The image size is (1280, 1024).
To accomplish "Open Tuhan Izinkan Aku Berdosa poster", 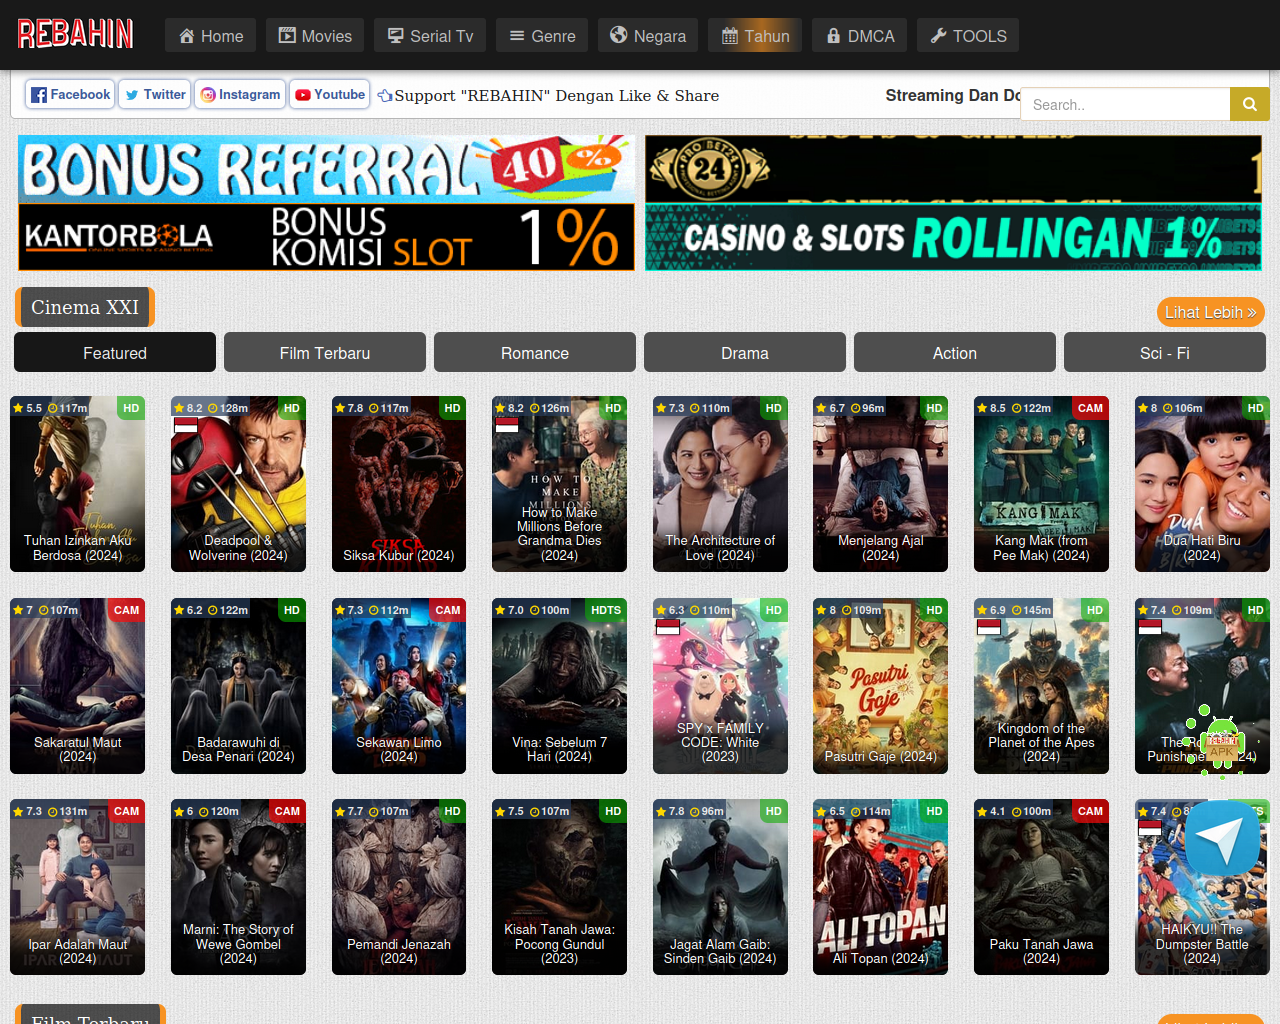I will pos(77,484).
